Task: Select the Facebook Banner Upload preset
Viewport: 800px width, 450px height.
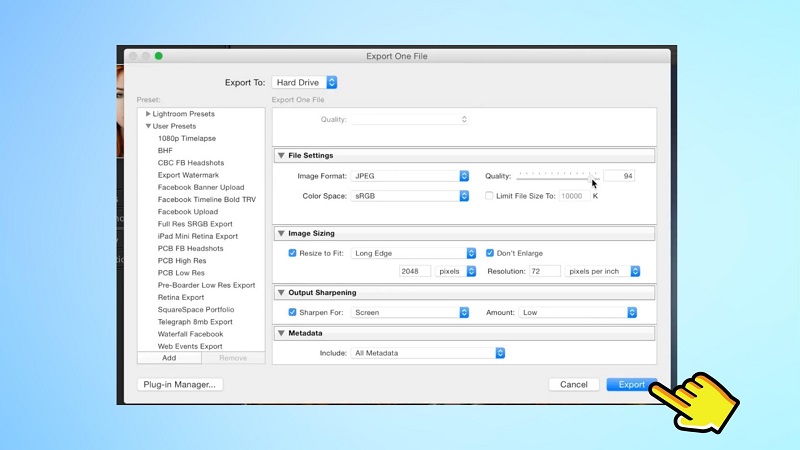Action: pyautogui.click(x=201, y=187)
